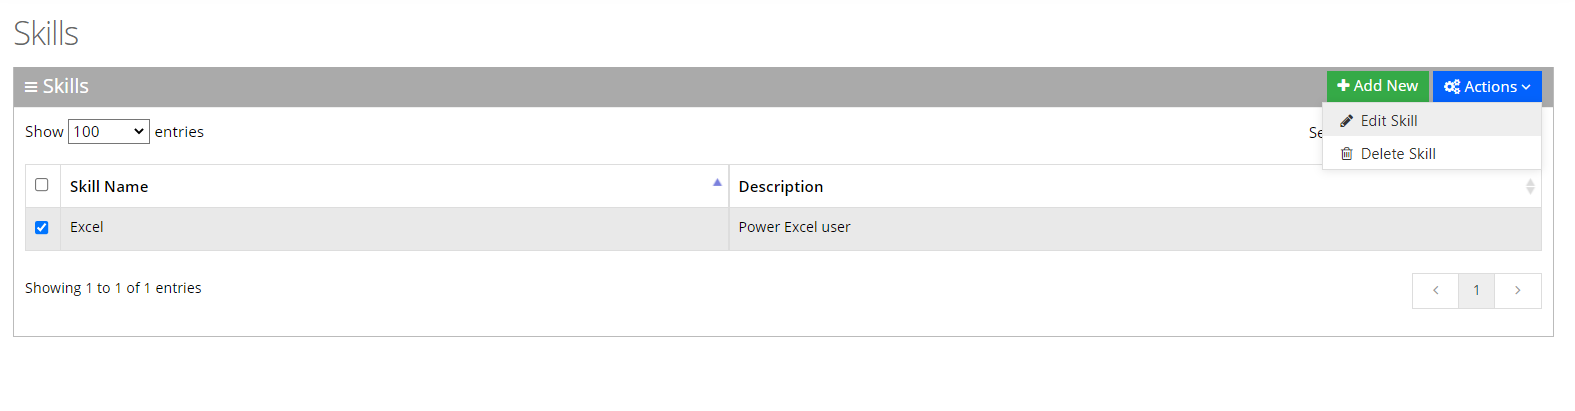Click the trash icon beside Delete Skill
This screenshot has height=411, width=1575.
click(1347, 154)
